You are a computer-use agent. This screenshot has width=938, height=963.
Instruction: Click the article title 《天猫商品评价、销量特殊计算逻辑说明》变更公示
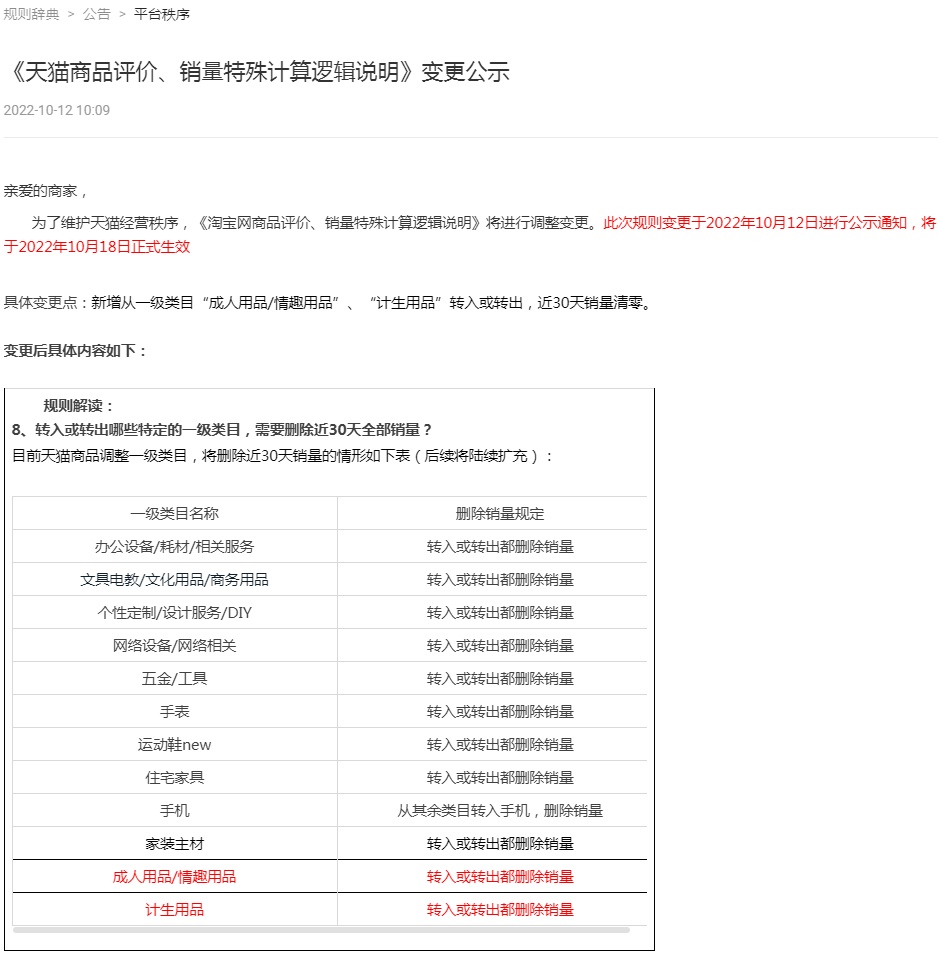coord(257,72)
